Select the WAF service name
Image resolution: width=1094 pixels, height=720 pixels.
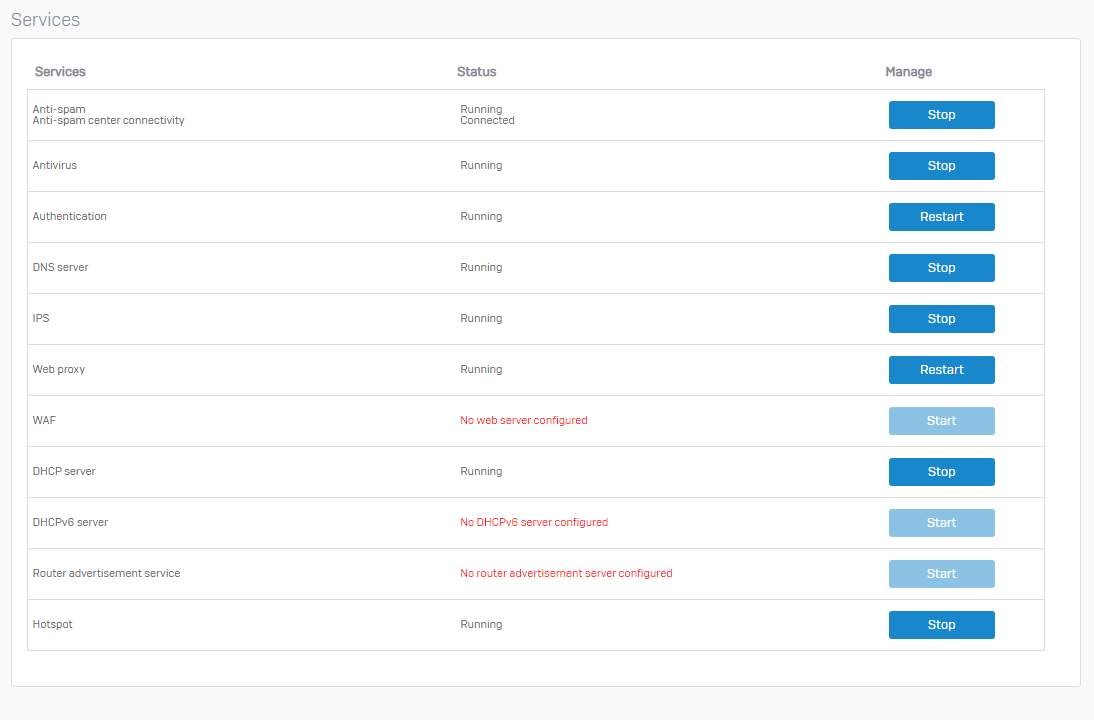44,420
